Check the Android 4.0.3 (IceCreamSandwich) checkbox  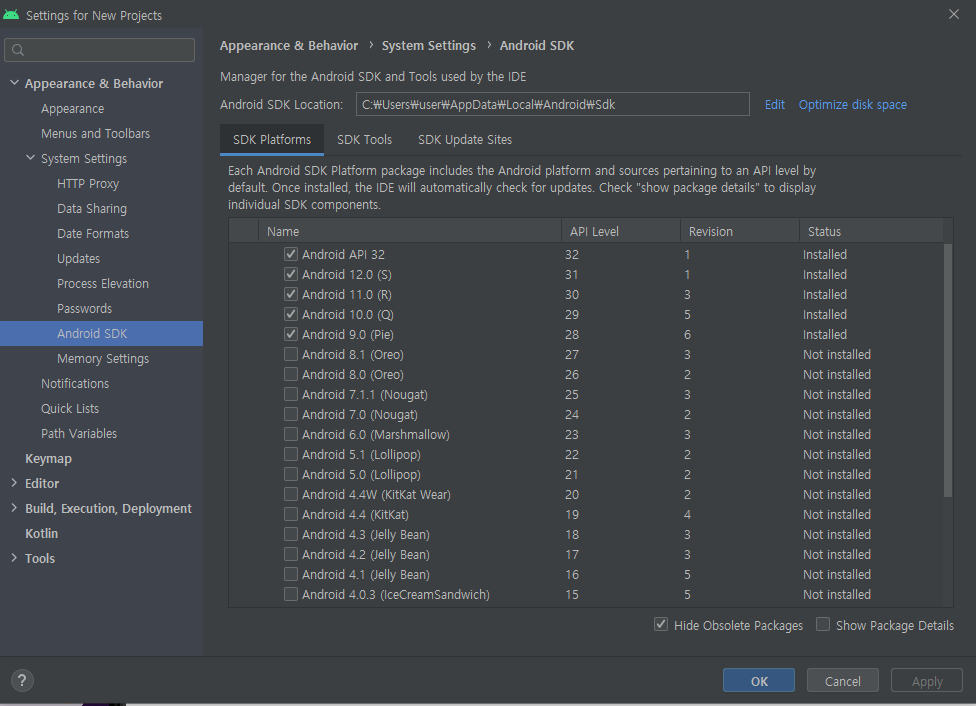click(x=291, y=594)
